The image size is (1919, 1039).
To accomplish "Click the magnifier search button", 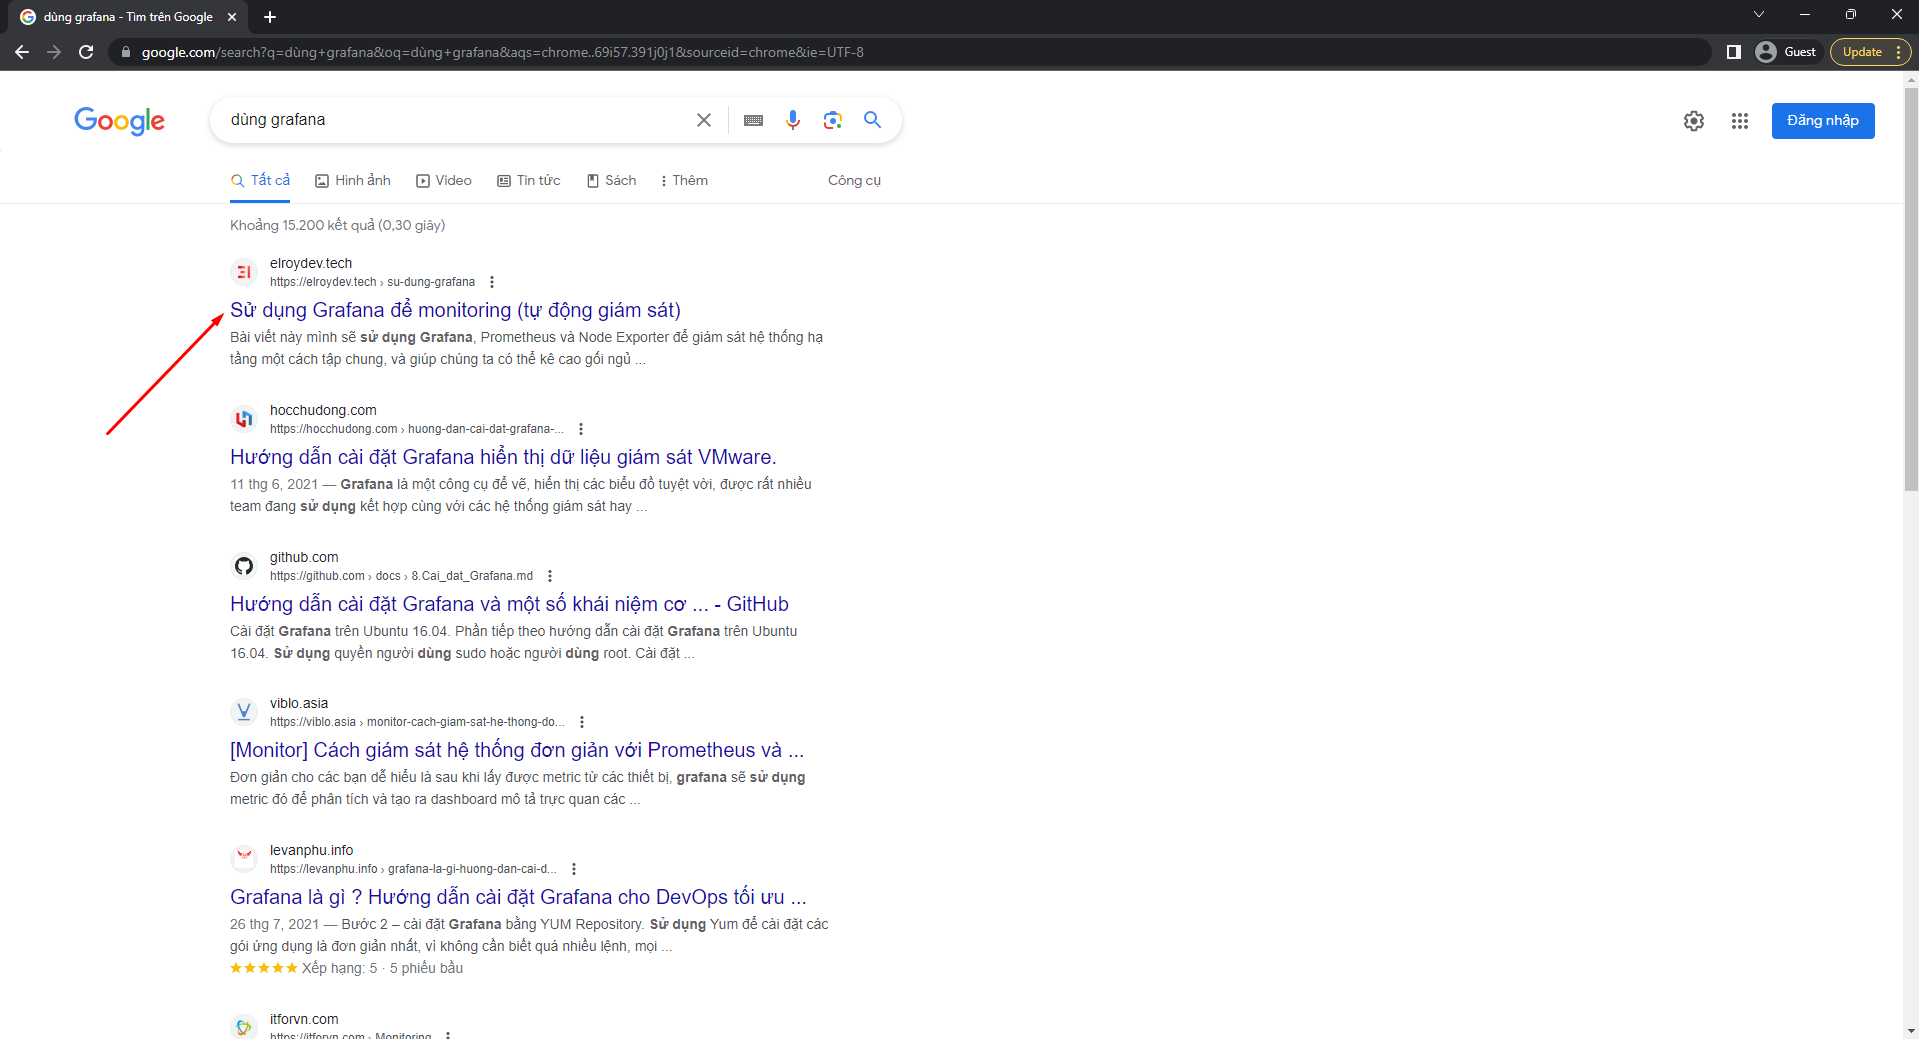I will tap(873, 120).
